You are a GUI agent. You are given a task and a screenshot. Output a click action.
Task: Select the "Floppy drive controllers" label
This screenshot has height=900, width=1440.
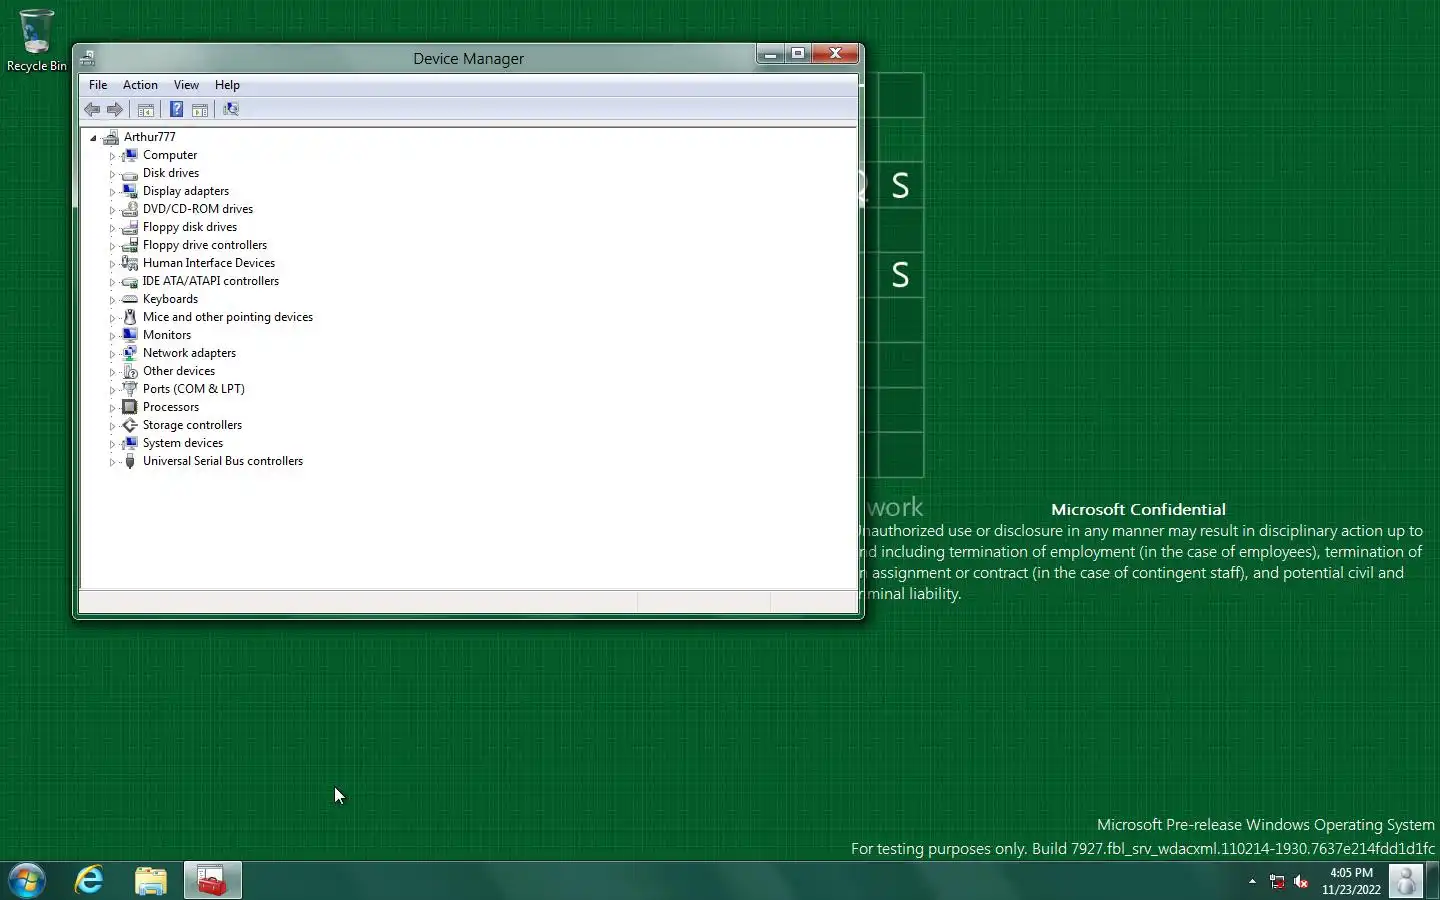pyautogui.click(x=205, y=245)
